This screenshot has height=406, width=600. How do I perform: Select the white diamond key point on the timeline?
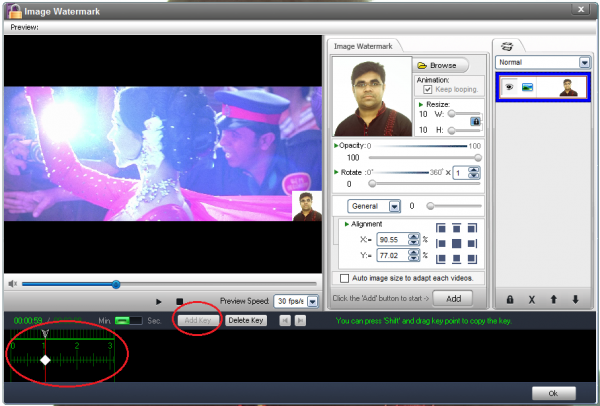coord(46,360)
